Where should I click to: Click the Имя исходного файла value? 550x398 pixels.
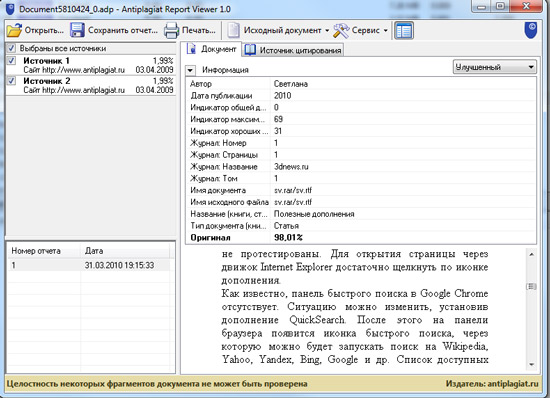[x=293, y=202]
